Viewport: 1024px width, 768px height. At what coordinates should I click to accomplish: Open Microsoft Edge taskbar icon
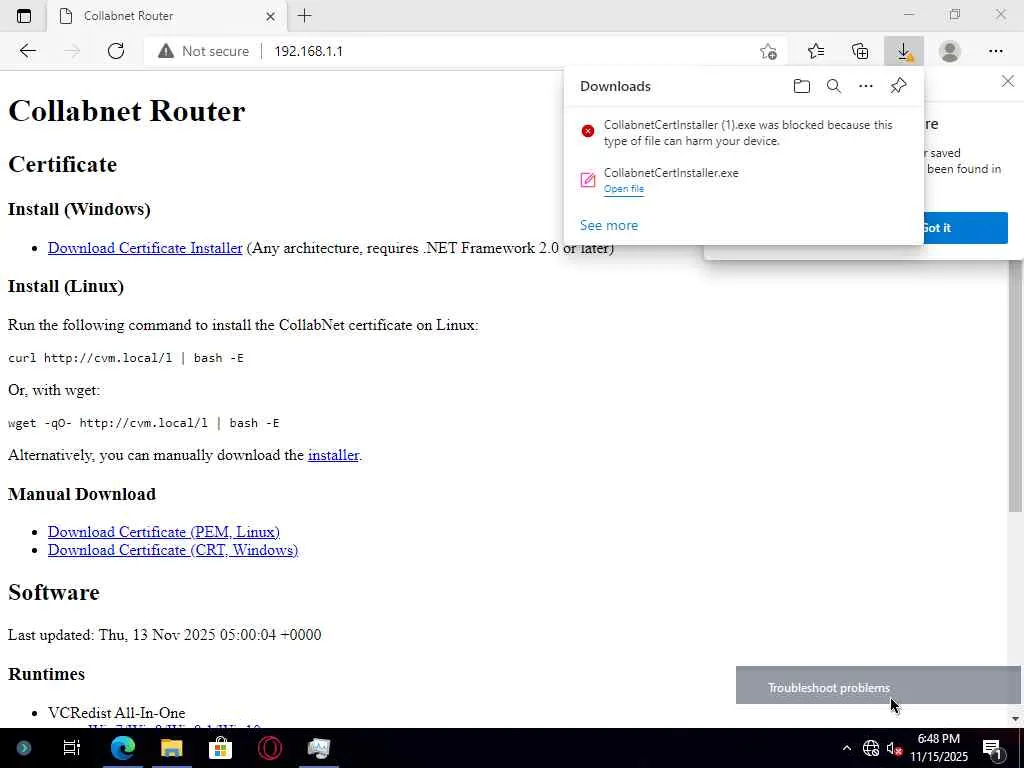[122, 748]
